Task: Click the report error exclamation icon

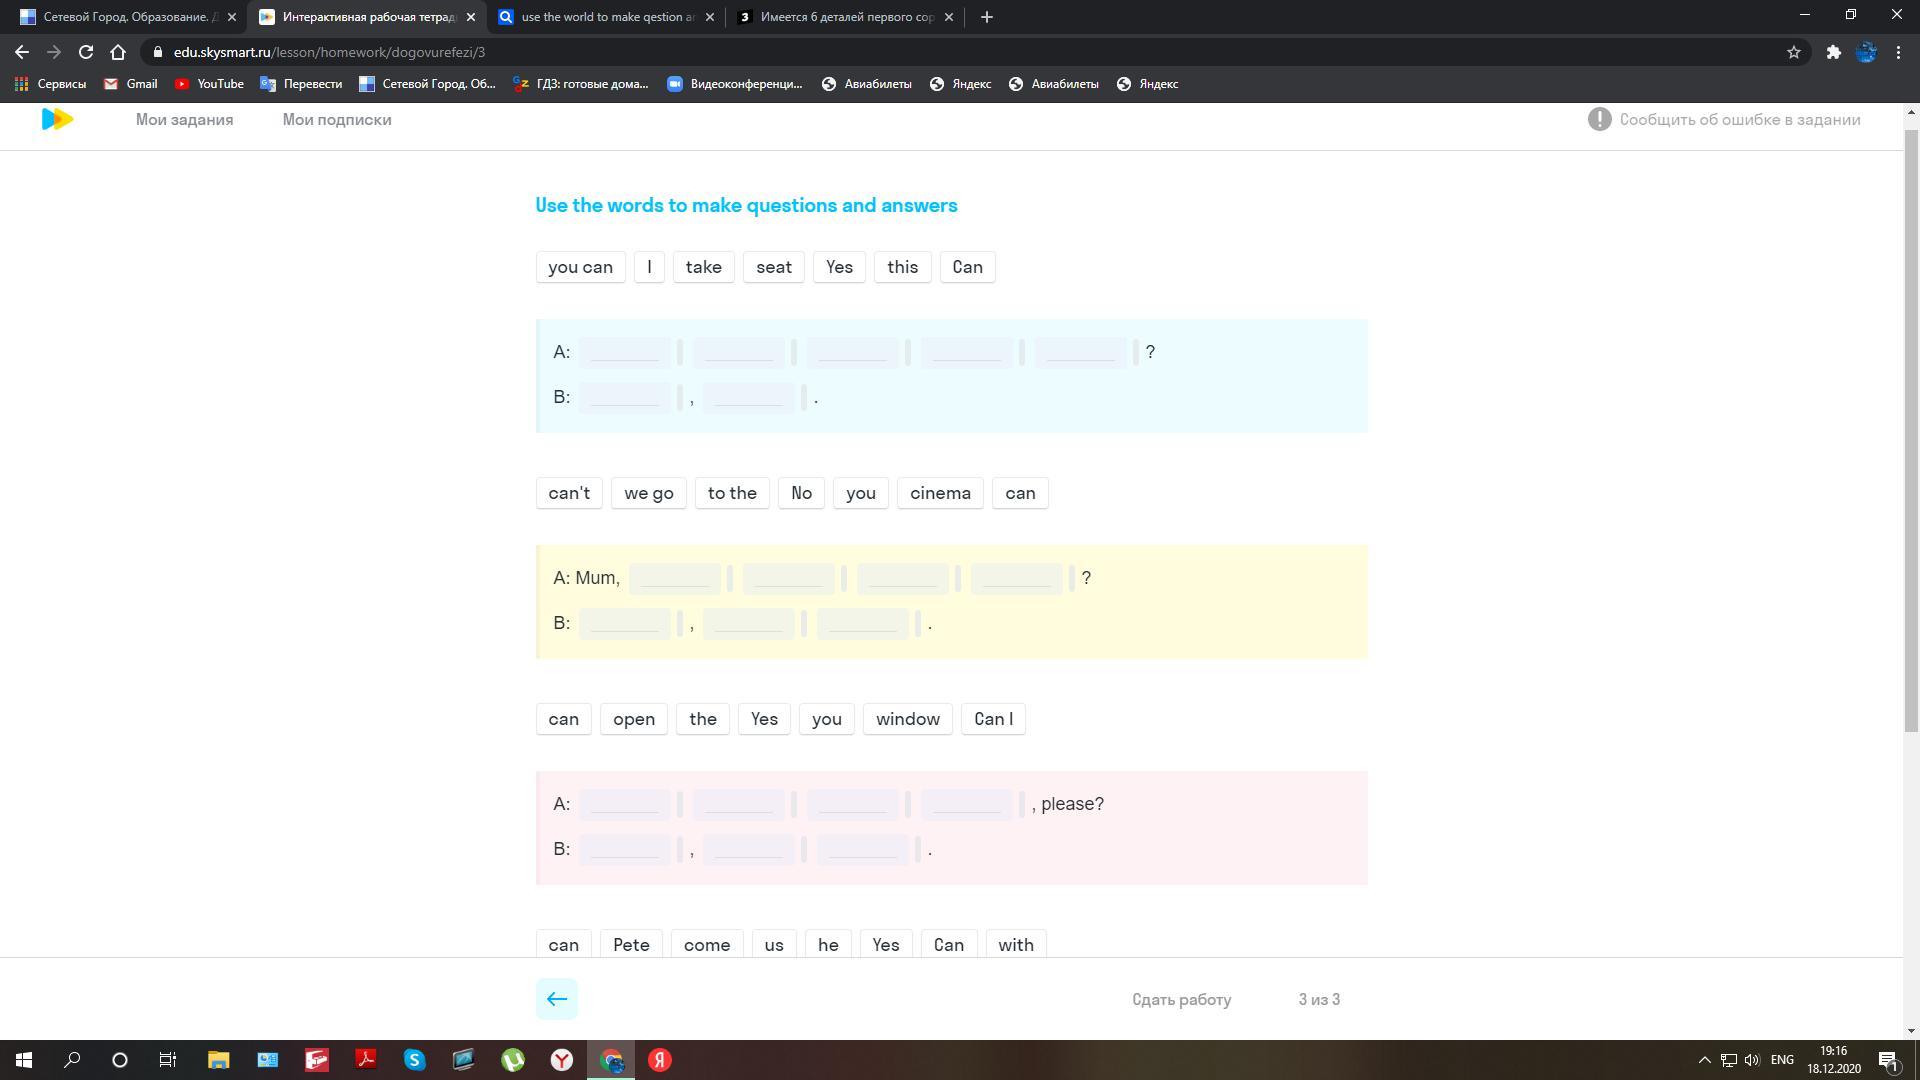Action: coord(1599,119)
